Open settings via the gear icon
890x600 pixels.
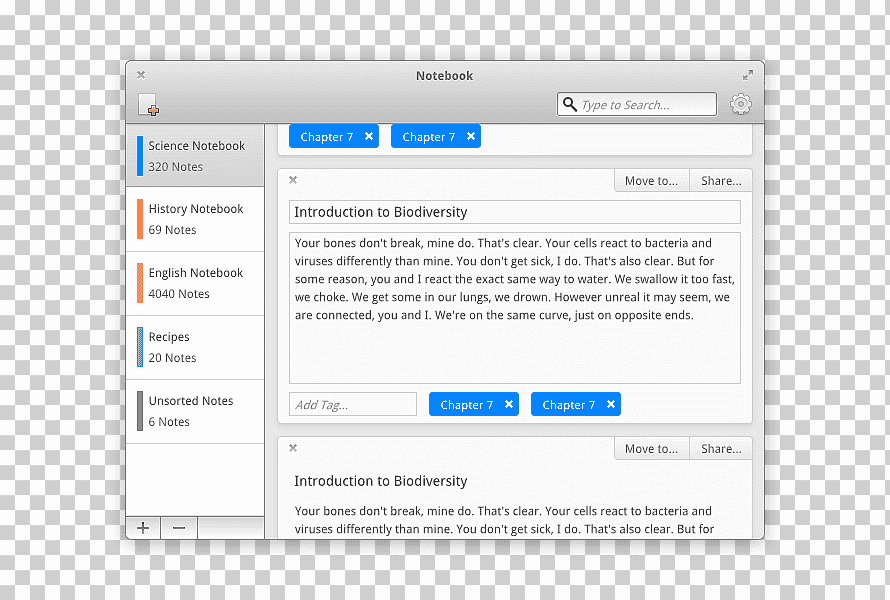pyautogui.click(x=741, y=104)
